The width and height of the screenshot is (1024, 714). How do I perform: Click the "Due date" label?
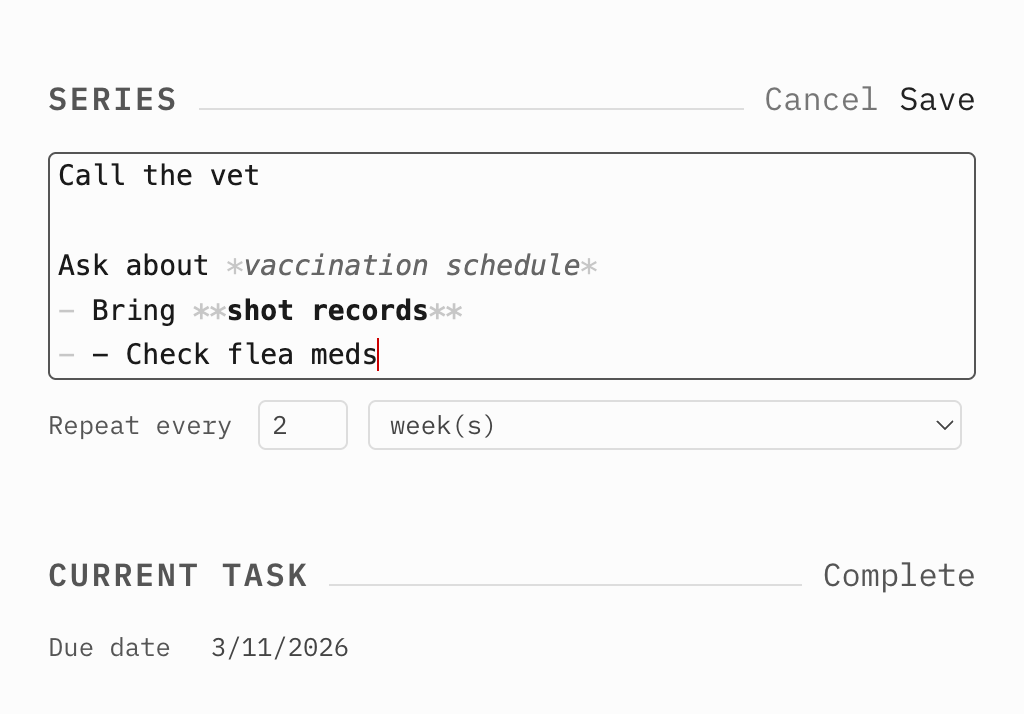click(109, 648)
